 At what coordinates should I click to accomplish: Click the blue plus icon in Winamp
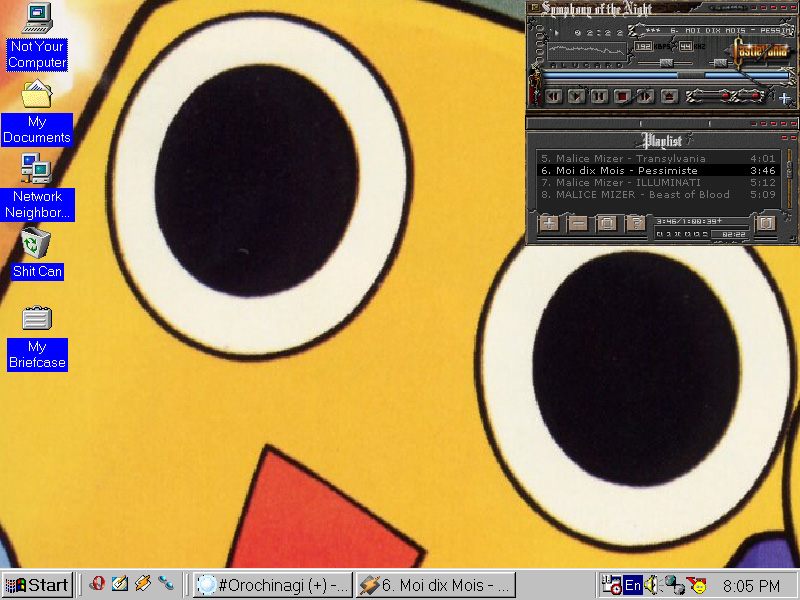coord(785,98)
